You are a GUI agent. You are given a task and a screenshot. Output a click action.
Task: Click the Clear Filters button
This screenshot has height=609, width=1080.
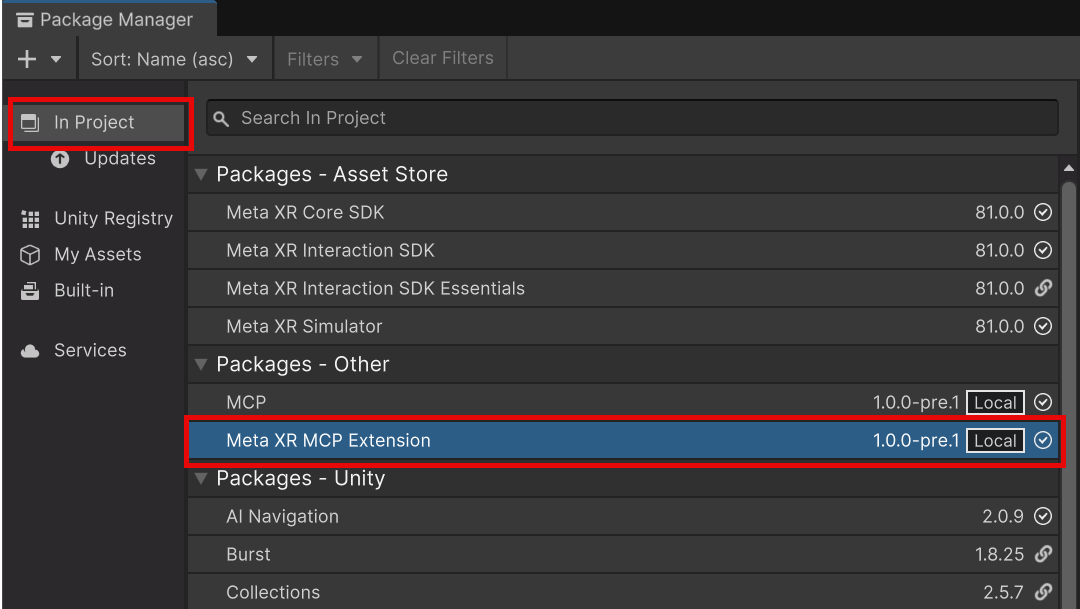coord(443,59)
